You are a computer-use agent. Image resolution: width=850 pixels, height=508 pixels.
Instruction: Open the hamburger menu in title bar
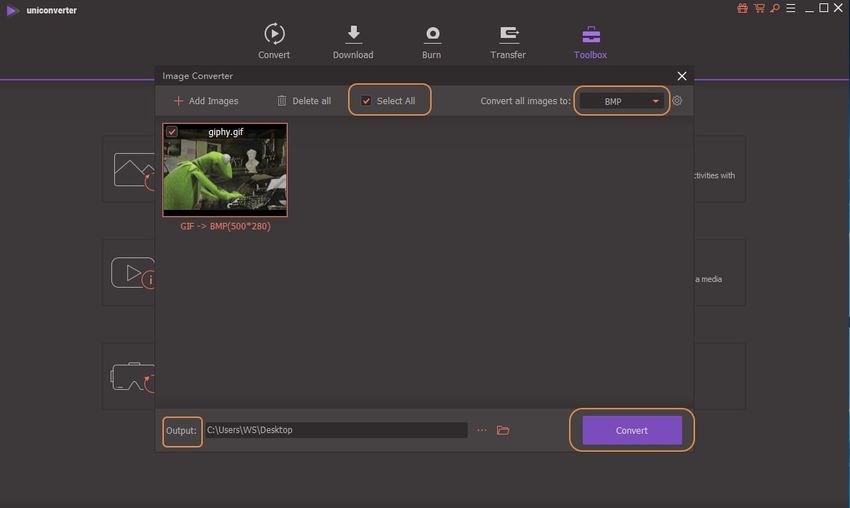coord(789,8)
